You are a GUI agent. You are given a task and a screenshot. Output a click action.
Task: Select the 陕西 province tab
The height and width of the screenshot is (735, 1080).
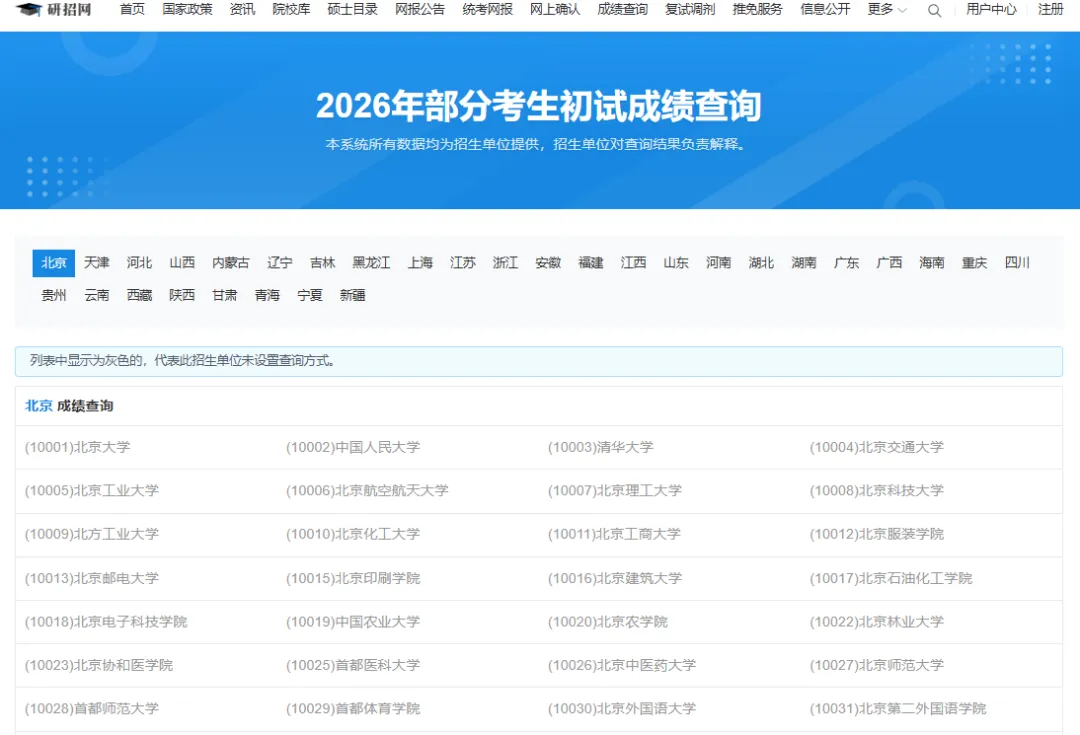[x=182, y=295]
